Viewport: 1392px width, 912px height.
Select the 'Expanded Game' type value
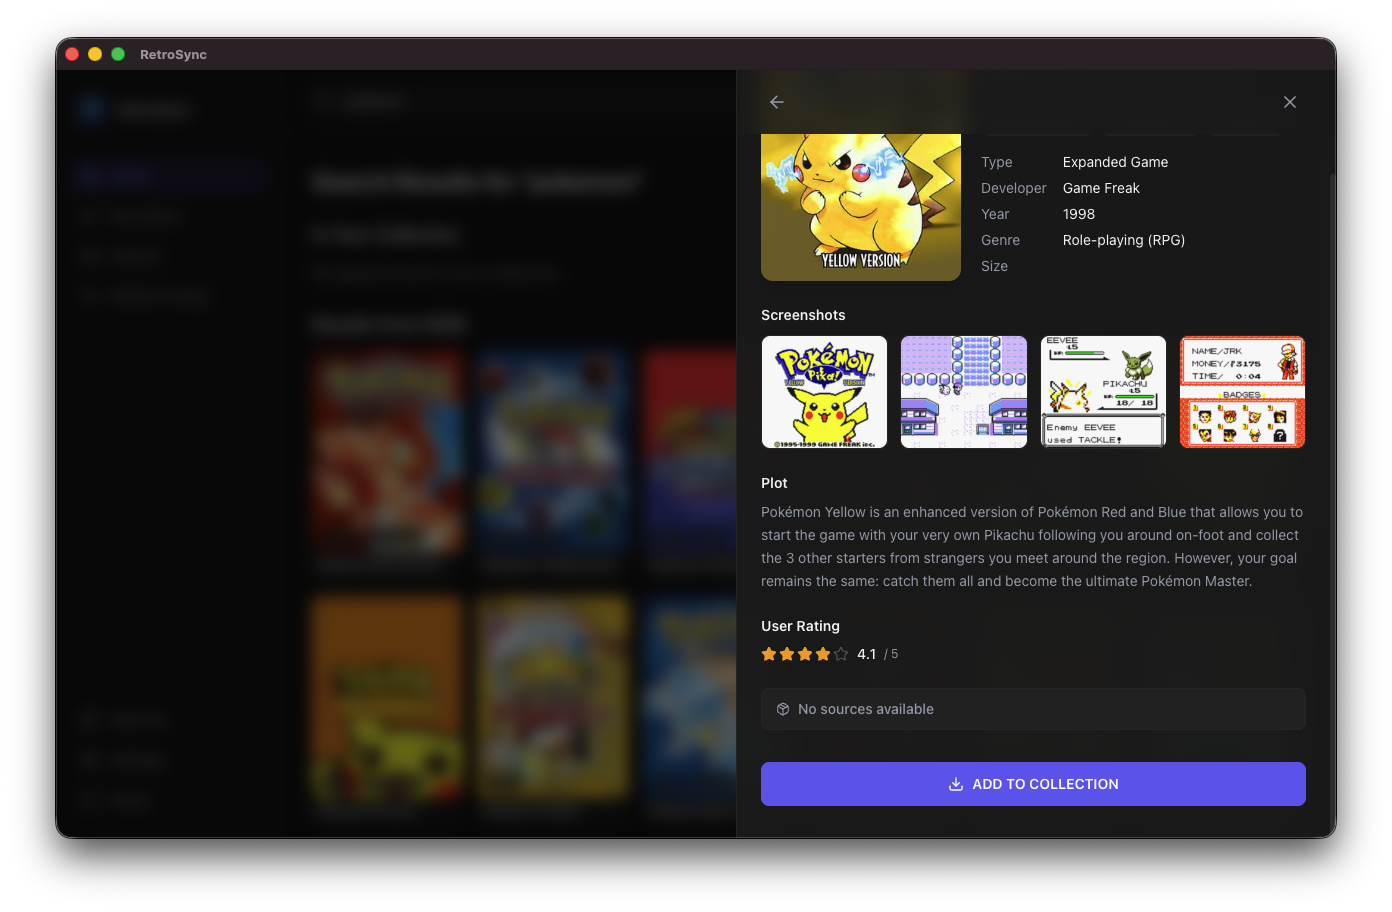1115,162
